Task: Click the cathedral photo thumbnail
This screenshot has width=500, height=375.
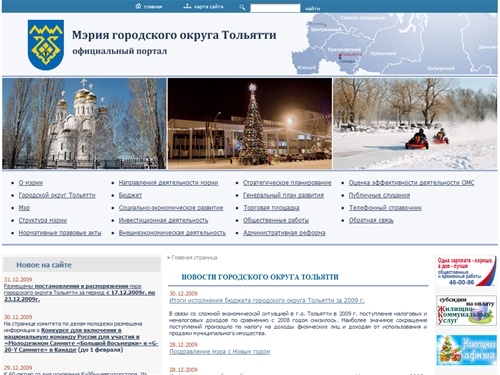Action: tap(84, 123)
